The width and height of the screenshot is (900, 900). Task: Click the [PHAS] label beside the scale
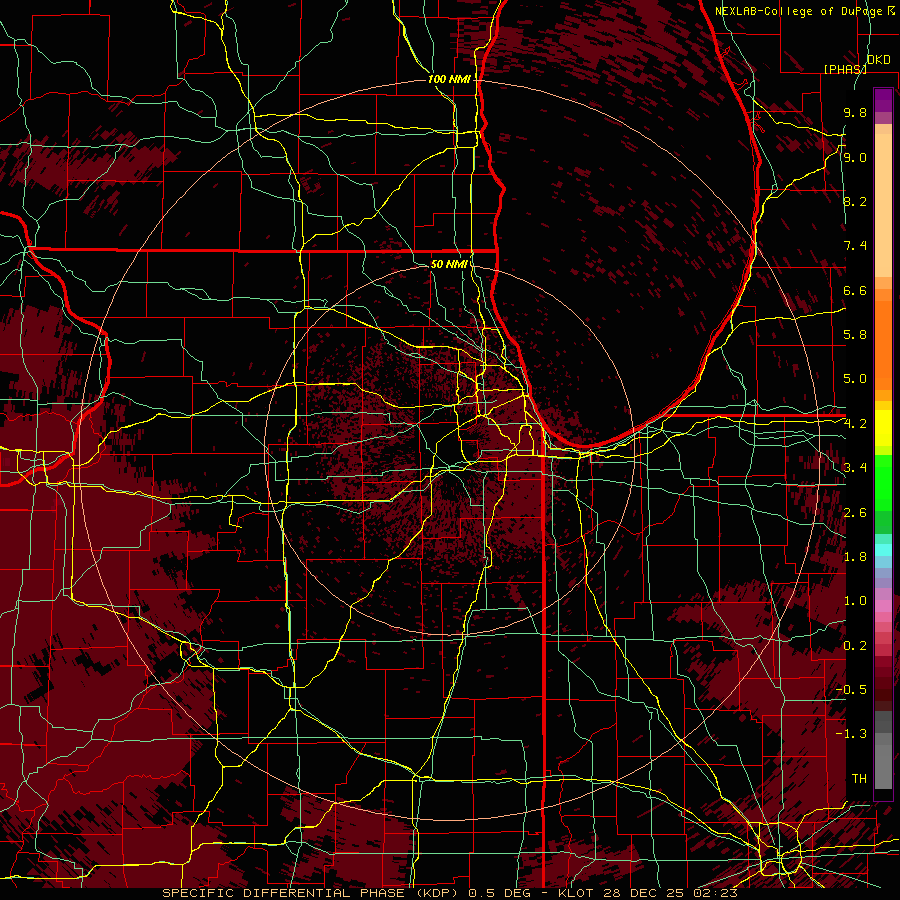pyautogui.click(x=845, y=69)
